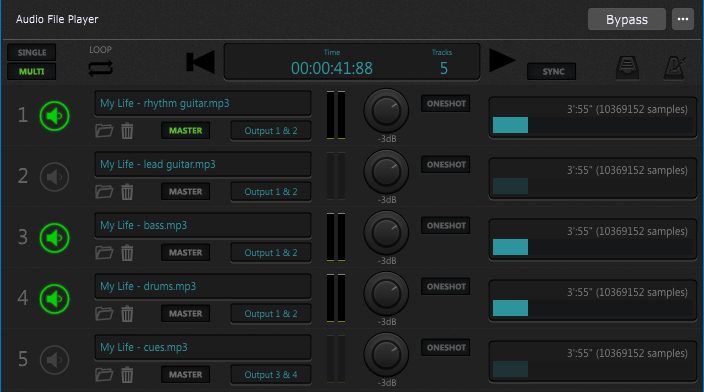Enable ONESHOT for track 1
The image size is (704, 392).
pyautogui.click(x=446, y=103)
